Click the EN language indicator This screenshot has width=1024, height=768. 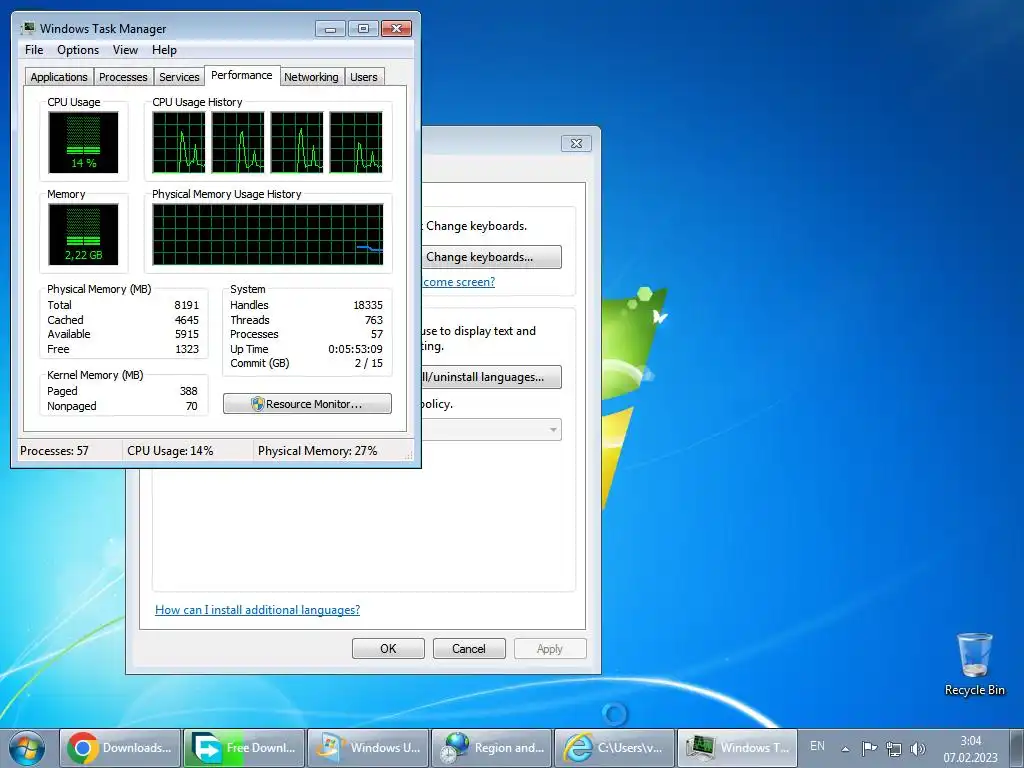click(817, 746)
